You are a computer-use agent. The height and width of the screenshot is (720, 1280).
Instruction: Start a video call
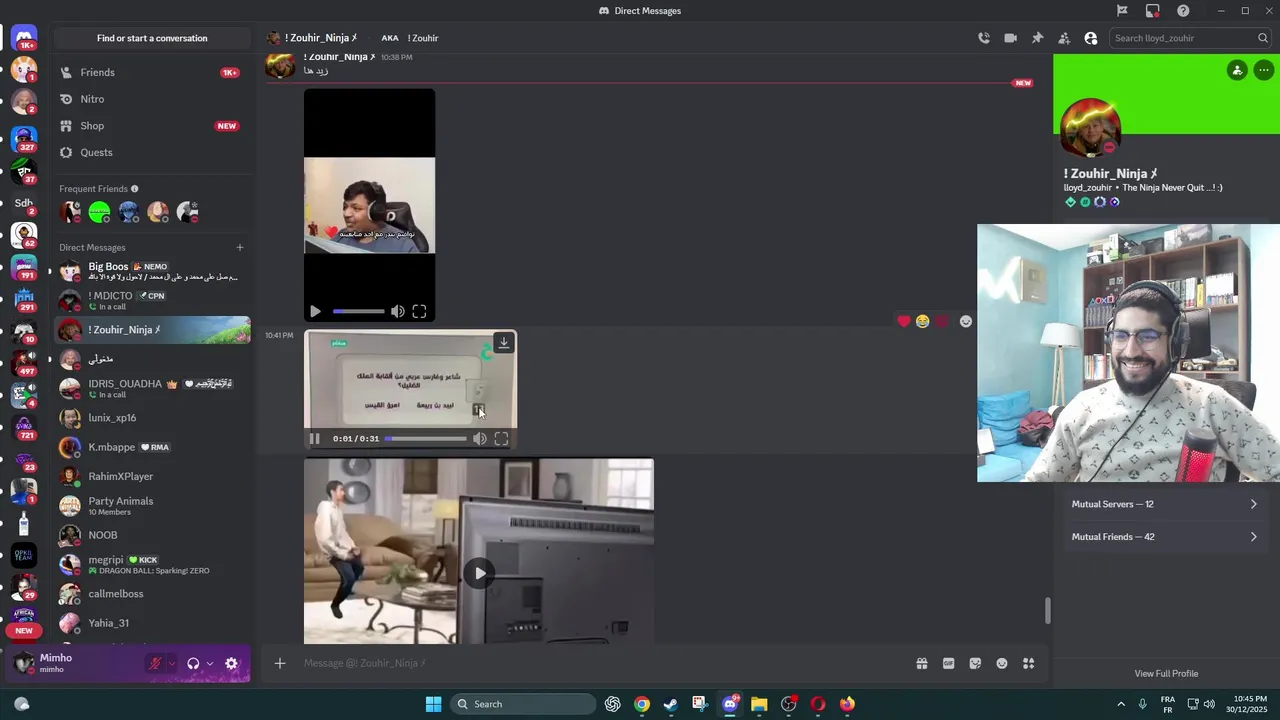[x=1011, y=38]
